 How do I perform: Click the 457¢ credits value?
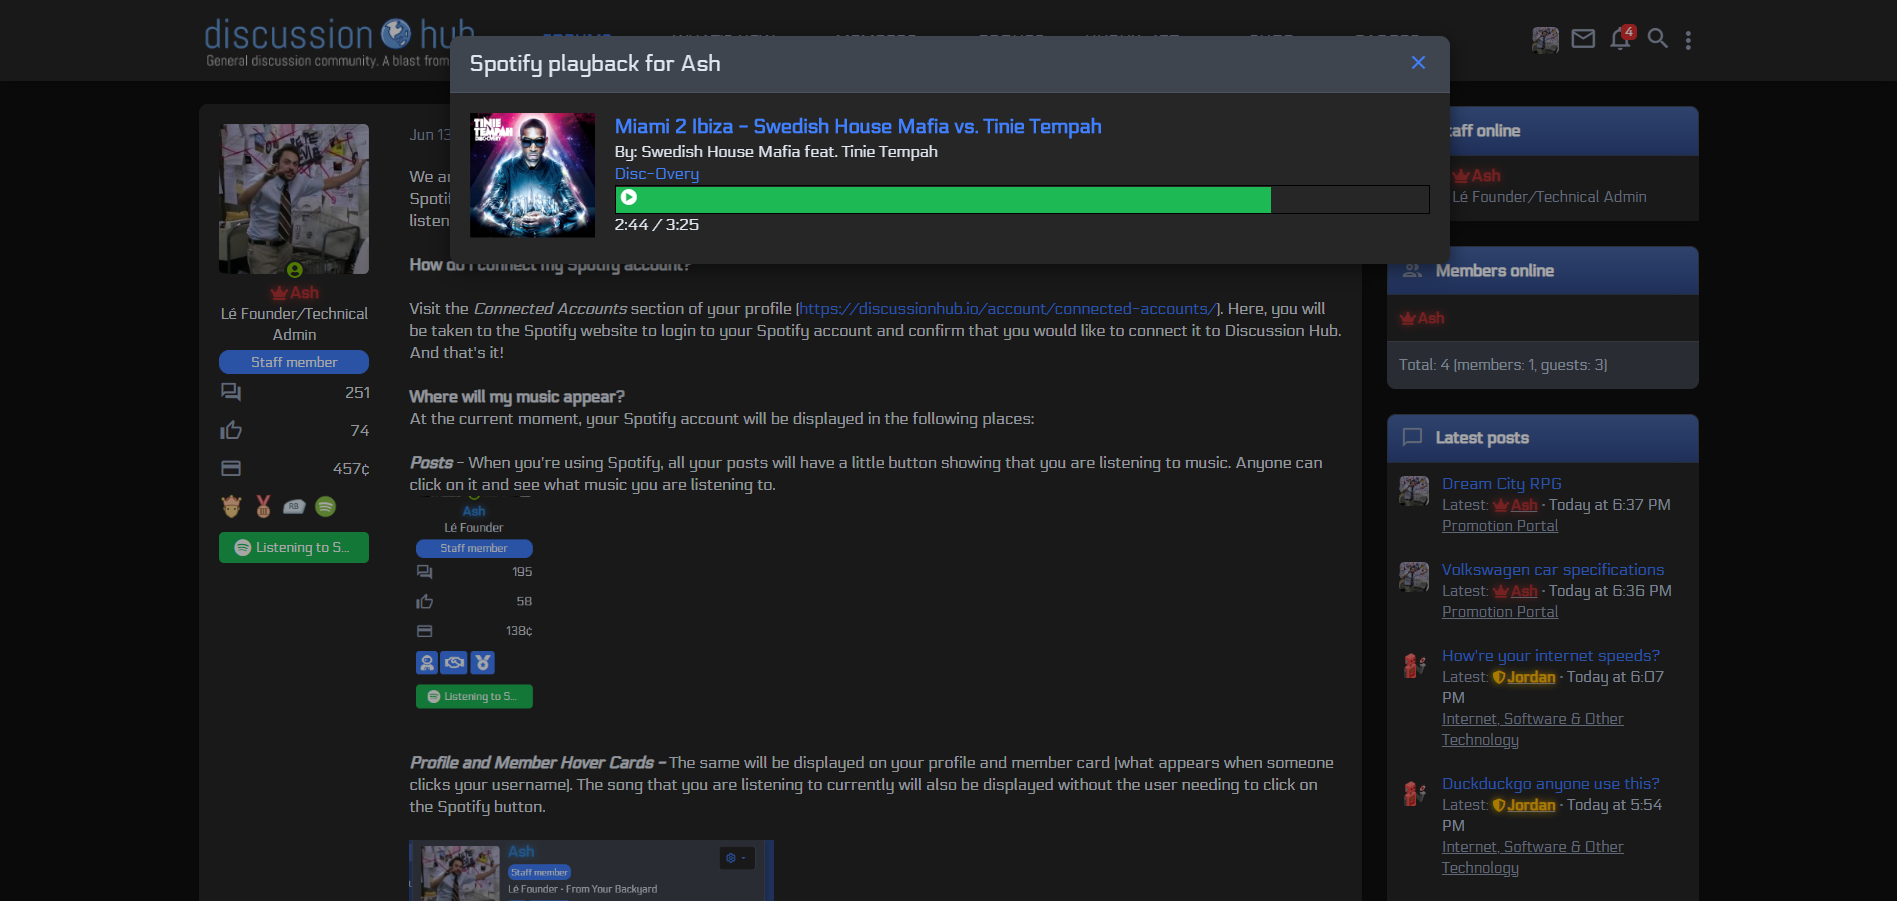(351, 469)
